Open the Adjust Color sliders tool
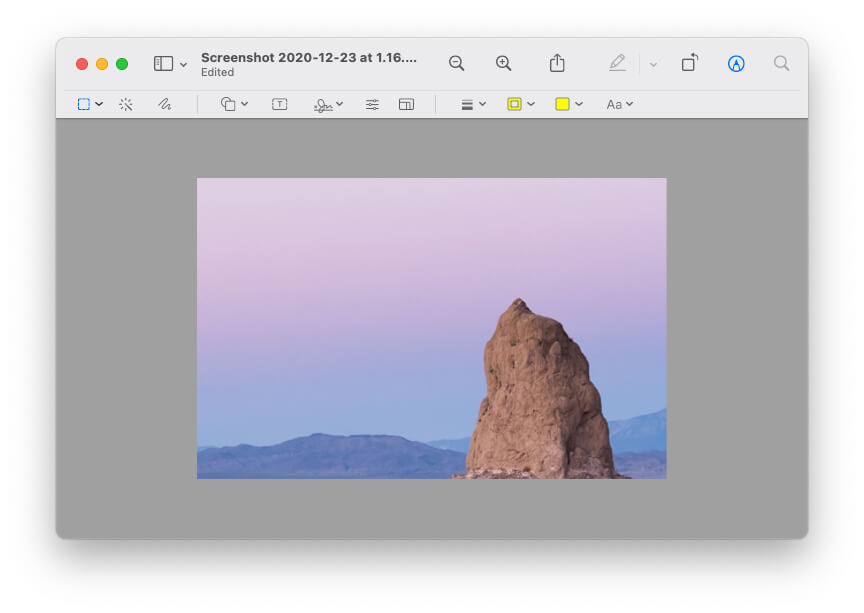Viewport: 864px width, 613px height. [x=372, y=104]
